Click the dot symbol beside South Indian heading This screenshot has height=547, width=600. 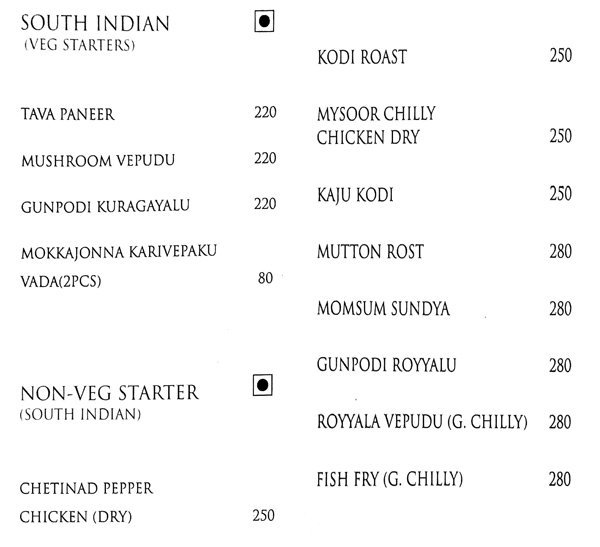(264, 20)
